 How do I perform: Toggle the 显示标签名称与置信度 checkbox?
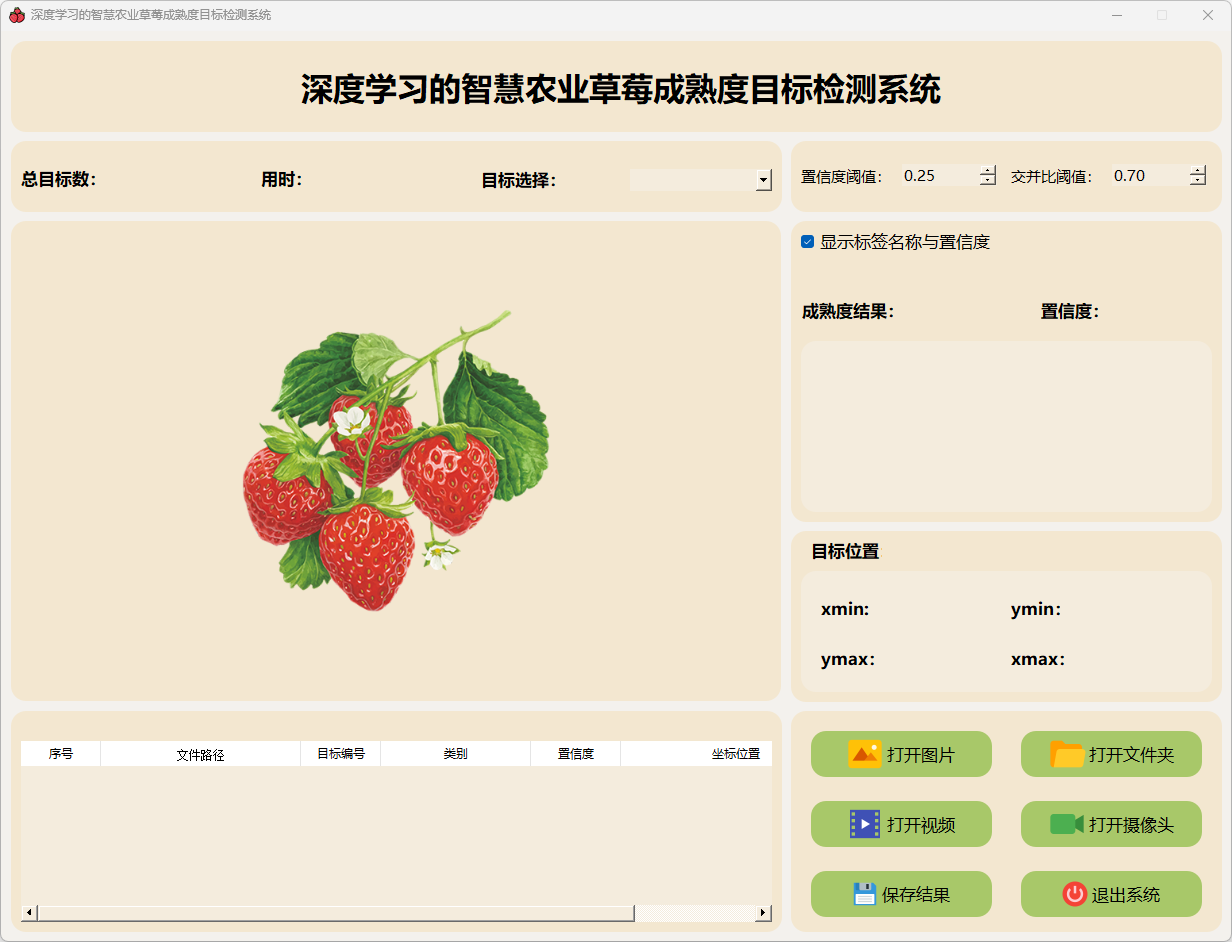point(808,242)
